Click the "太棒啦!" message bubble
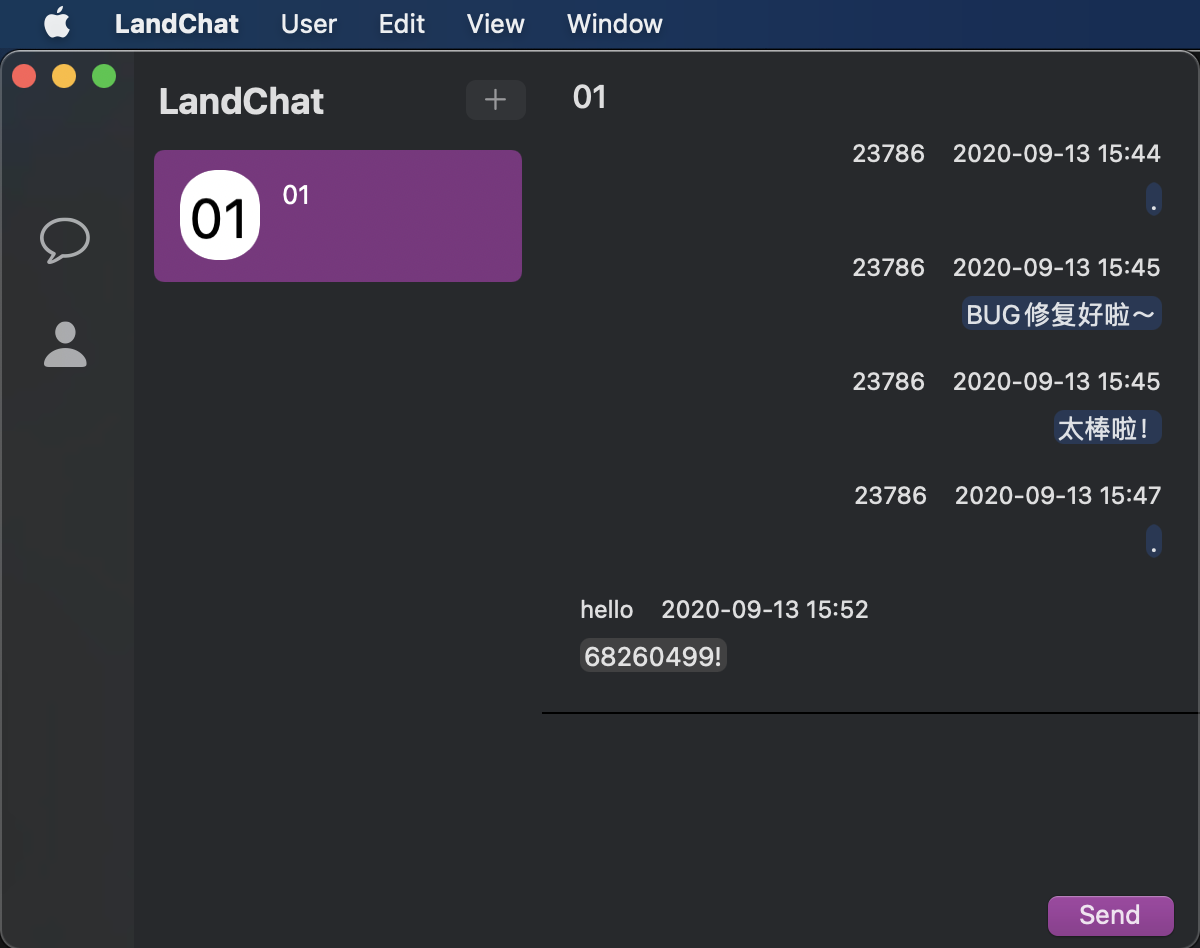 (1108, 429)
